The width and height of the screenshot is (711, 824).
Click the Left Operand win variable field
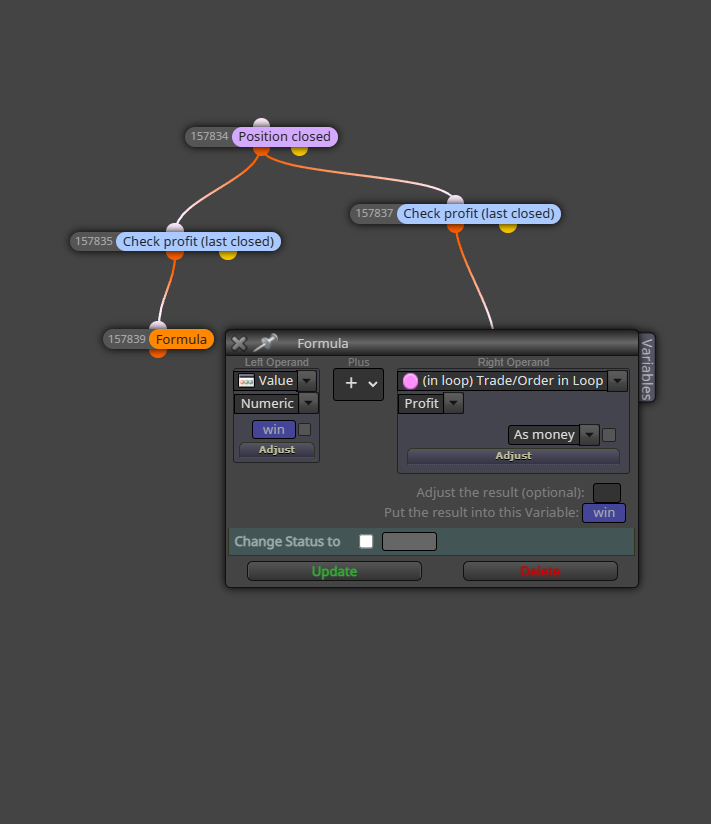pyautogui.click(x=274, y=429)
